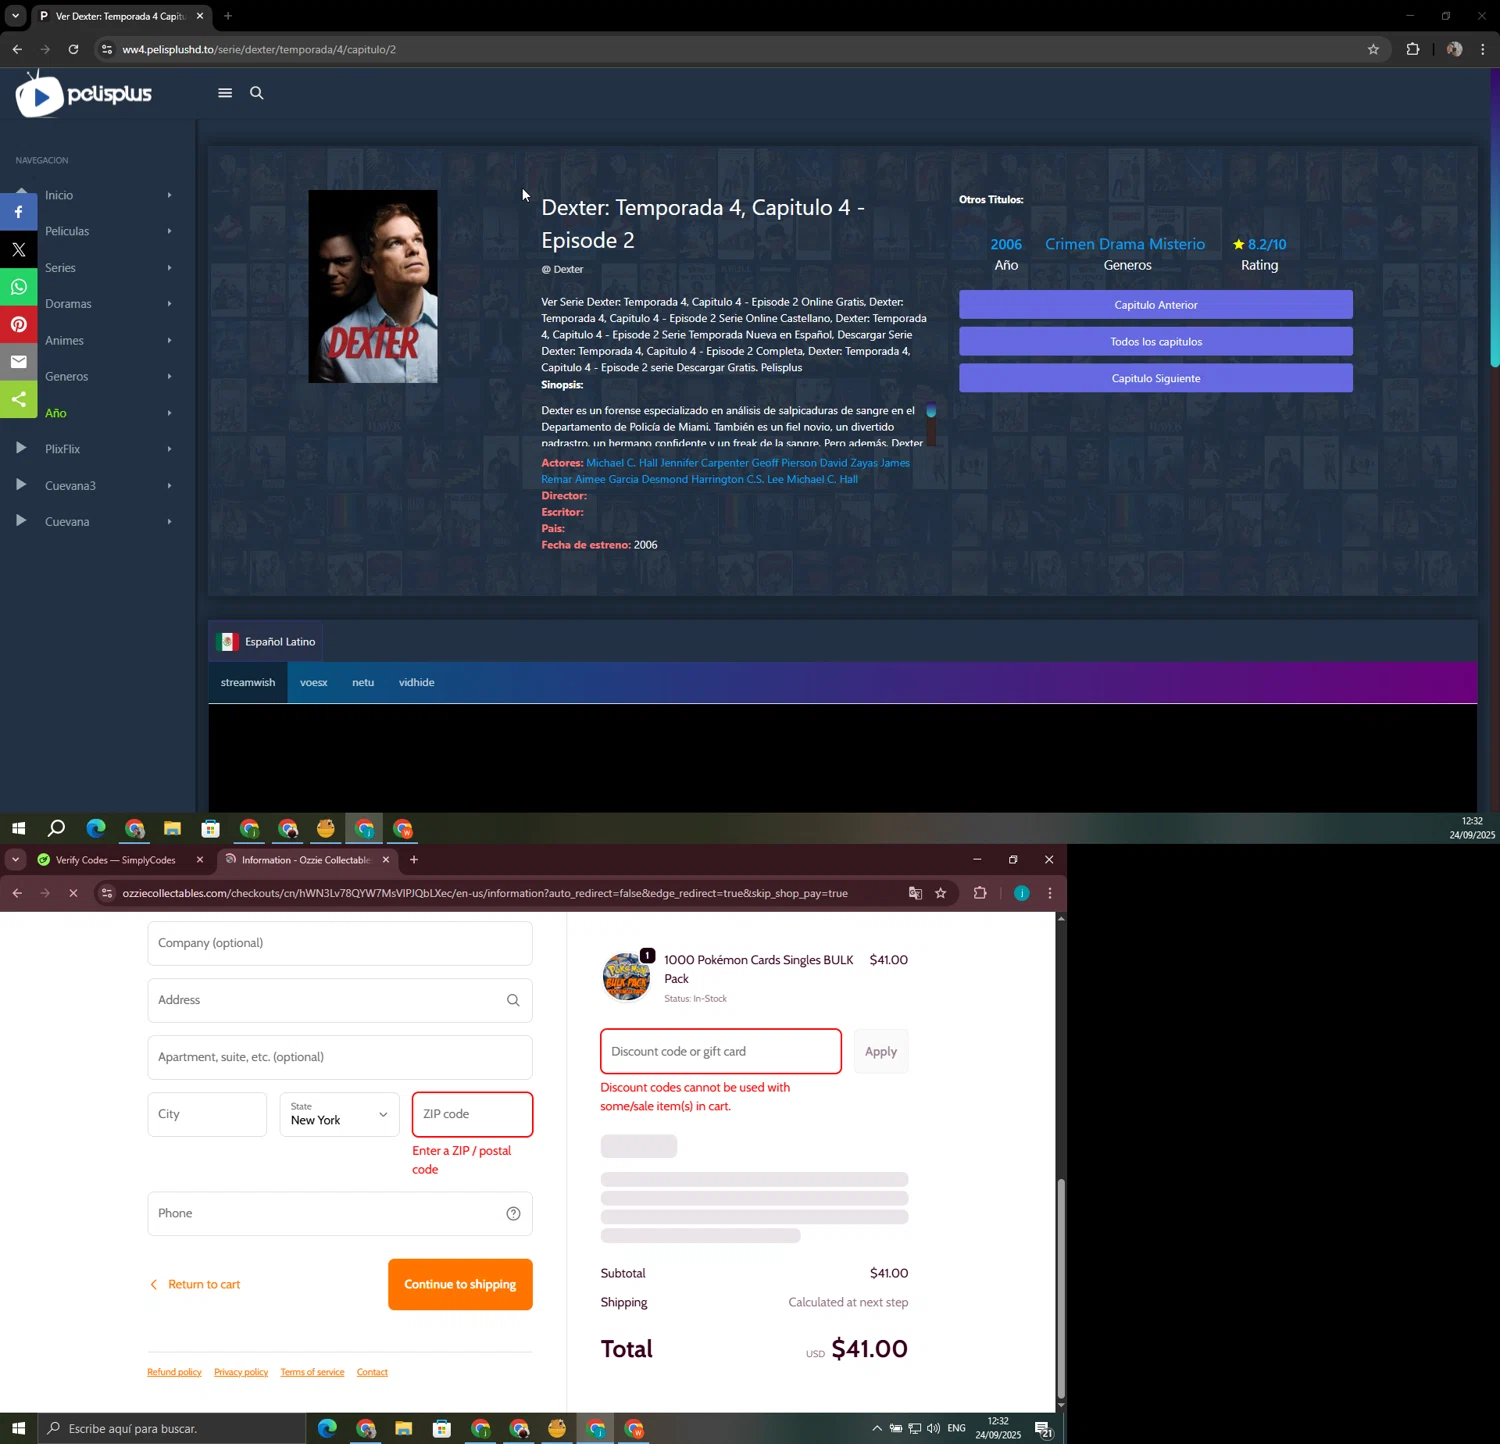Click the City input field
Image resolution: width=1500 pixels, height=1444 pixels.
click(x=207, y=1114)
